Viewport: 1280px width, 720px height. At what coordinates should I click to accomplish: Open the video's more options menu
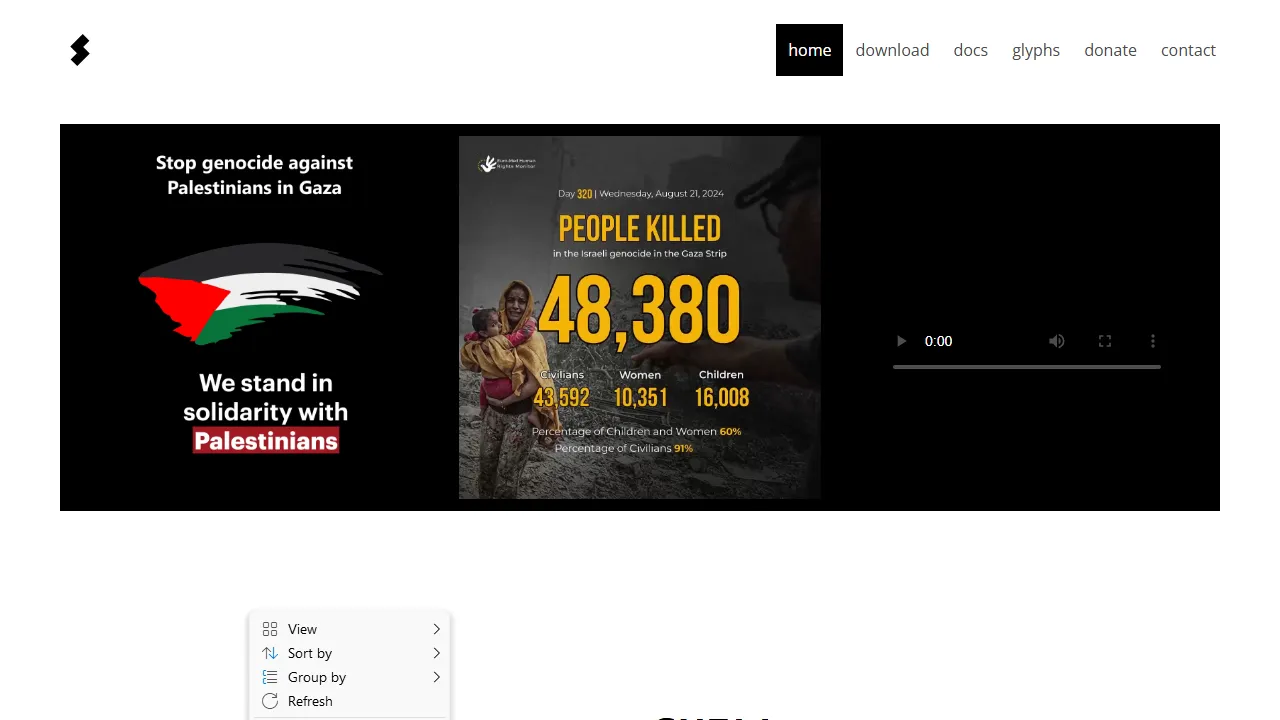coord(1153,341)
